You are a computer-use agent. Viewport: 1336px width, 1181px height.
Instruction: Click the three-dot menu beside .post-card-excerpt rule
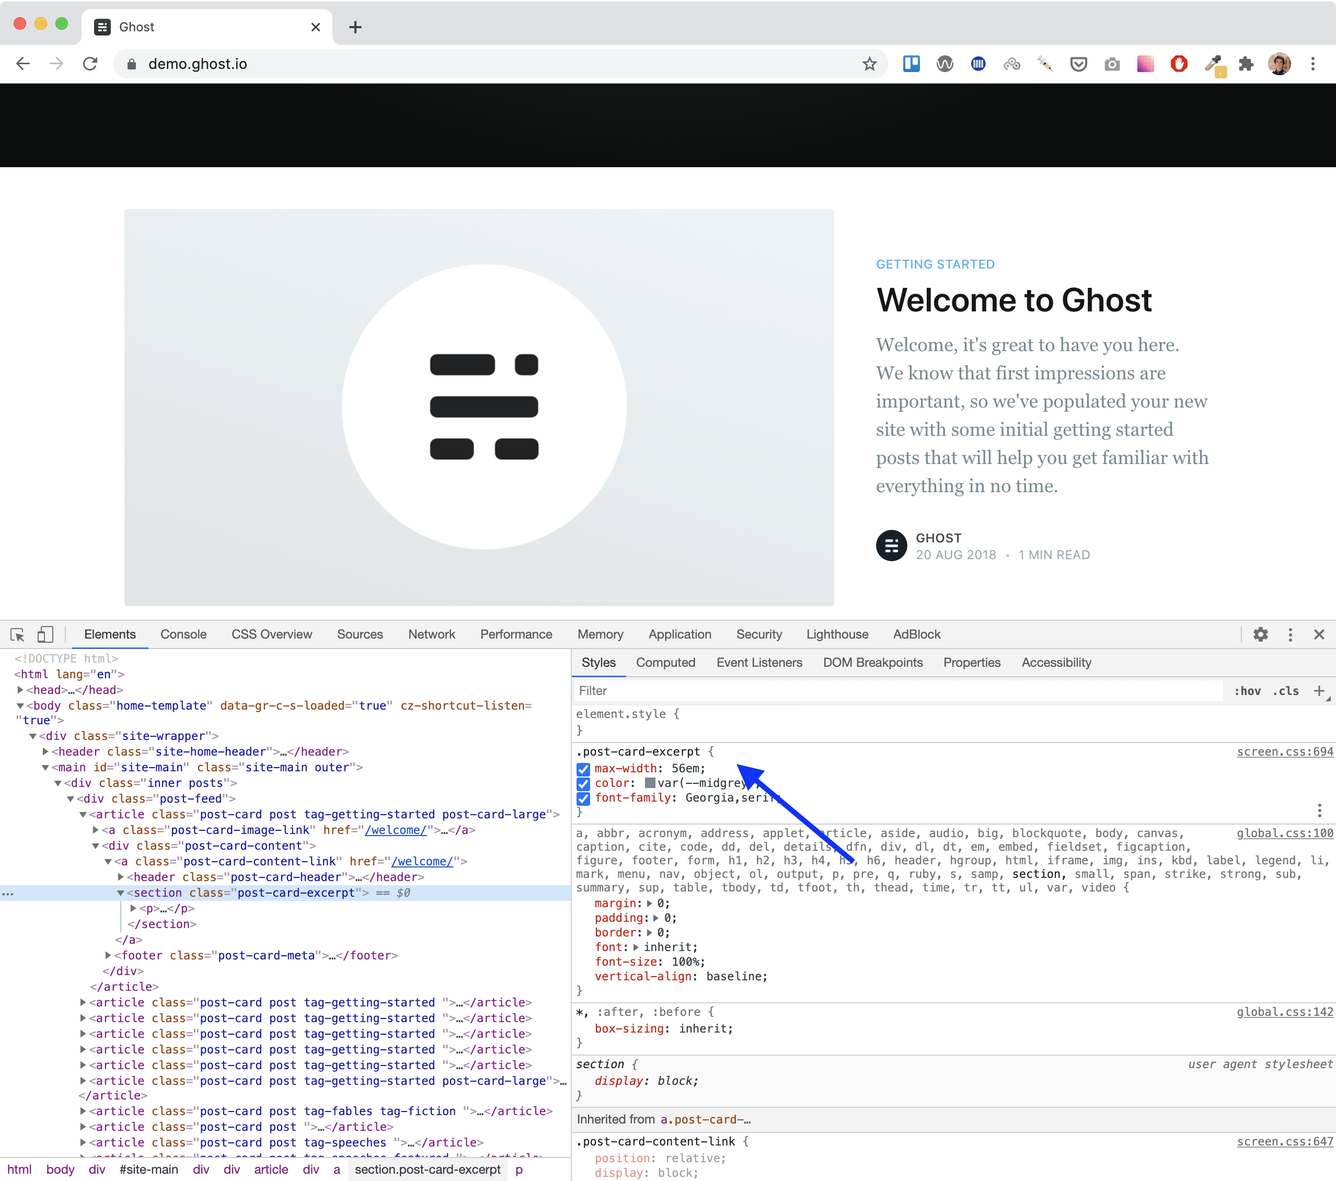click(1319, 810)
